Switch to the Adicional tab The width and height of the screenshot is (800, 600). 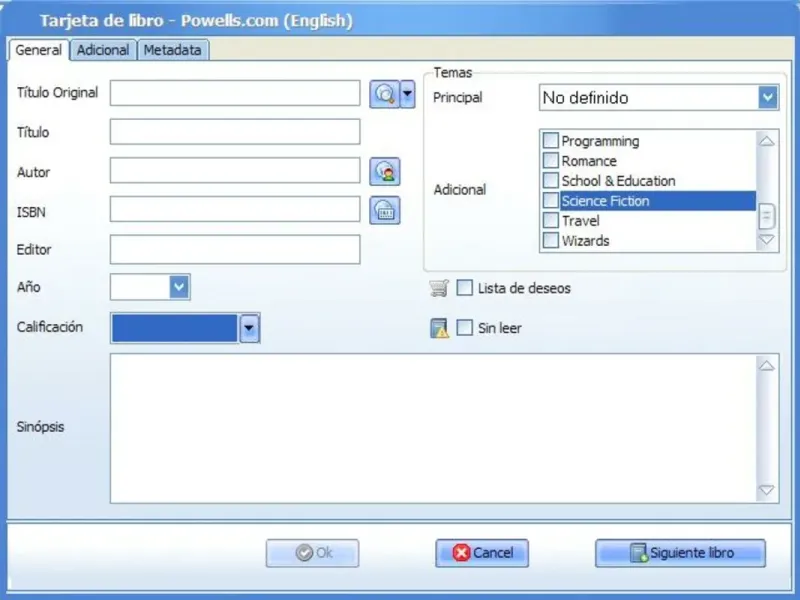[x=103, y=50]
